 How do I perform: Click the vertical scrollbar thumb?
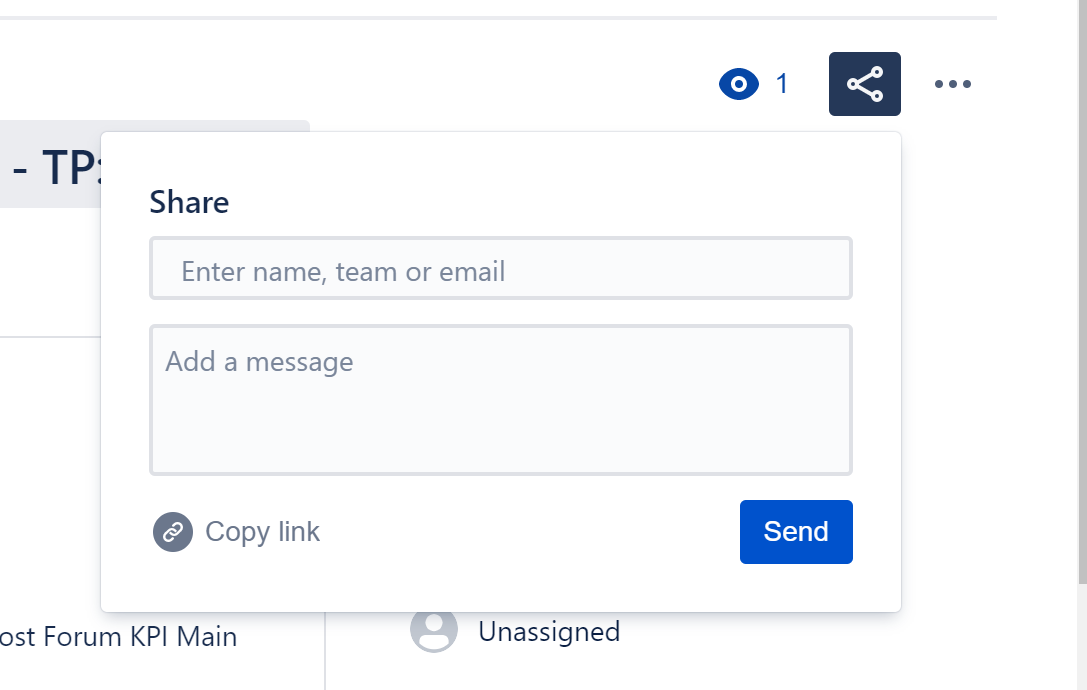pos(1082,291)
